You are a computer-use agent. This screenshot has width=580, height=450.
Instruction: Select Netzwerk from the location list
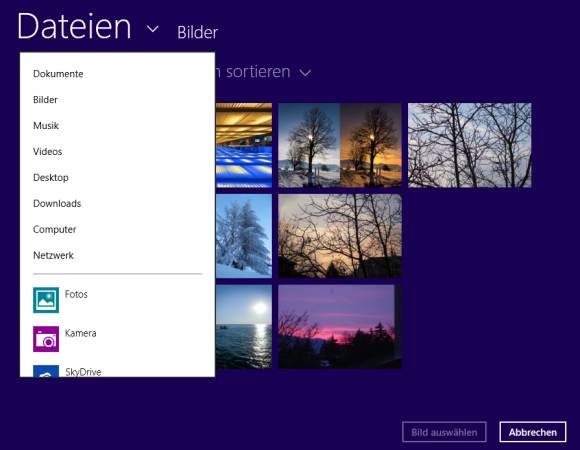click(x=53, y=255)
